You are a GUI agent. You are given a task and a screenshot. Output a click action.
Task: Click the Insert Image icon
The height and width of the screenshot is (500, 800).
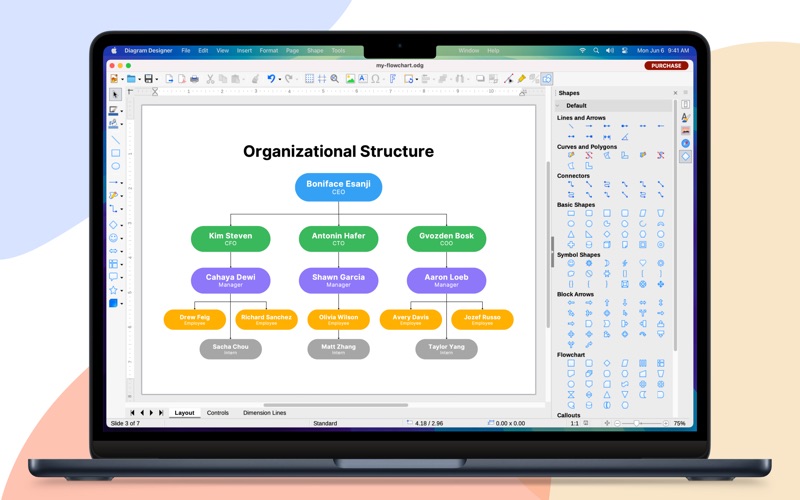coord(350,79)
